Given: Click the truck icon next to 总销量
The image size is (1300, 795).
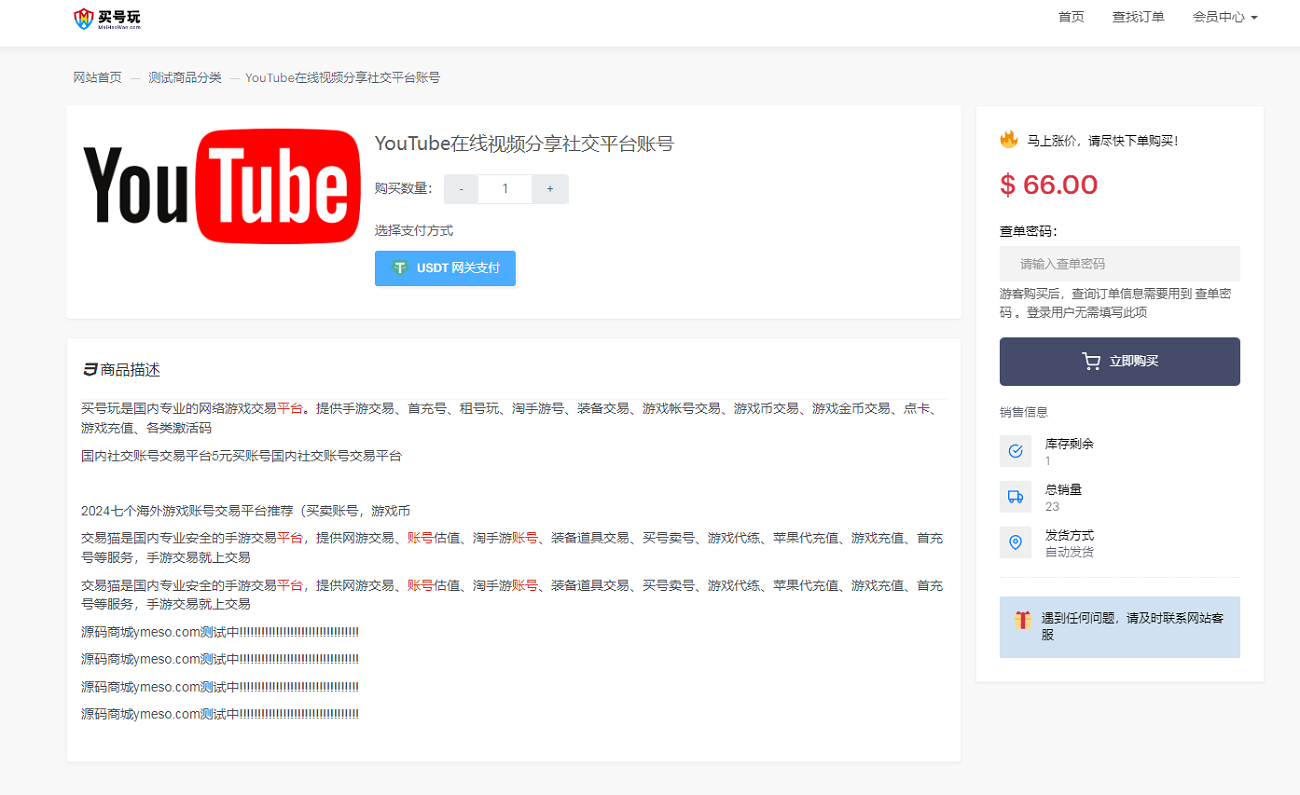Looking at the screenshot, I should (x=1015, y=497).
